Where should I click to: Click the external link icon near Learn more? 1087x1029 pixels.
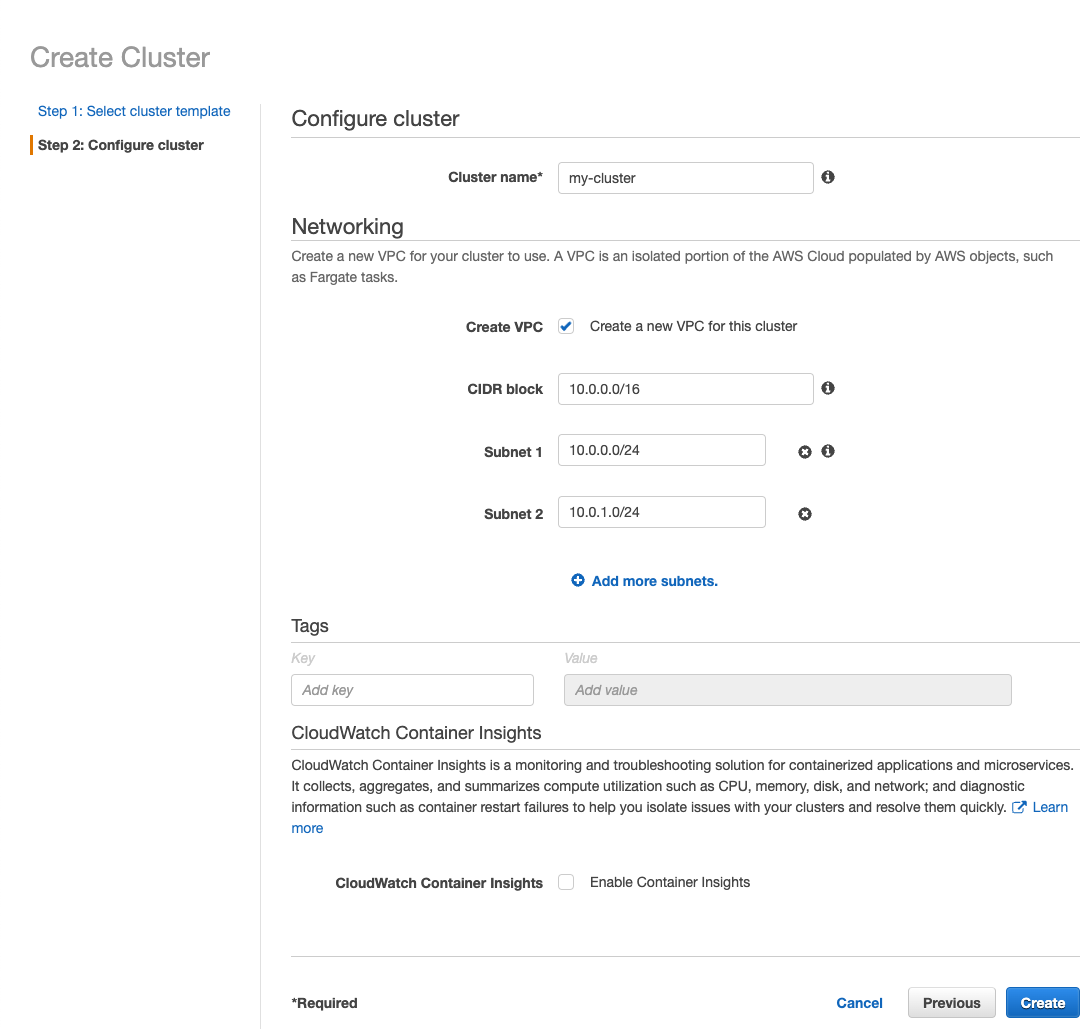[x=1018, y=807]
